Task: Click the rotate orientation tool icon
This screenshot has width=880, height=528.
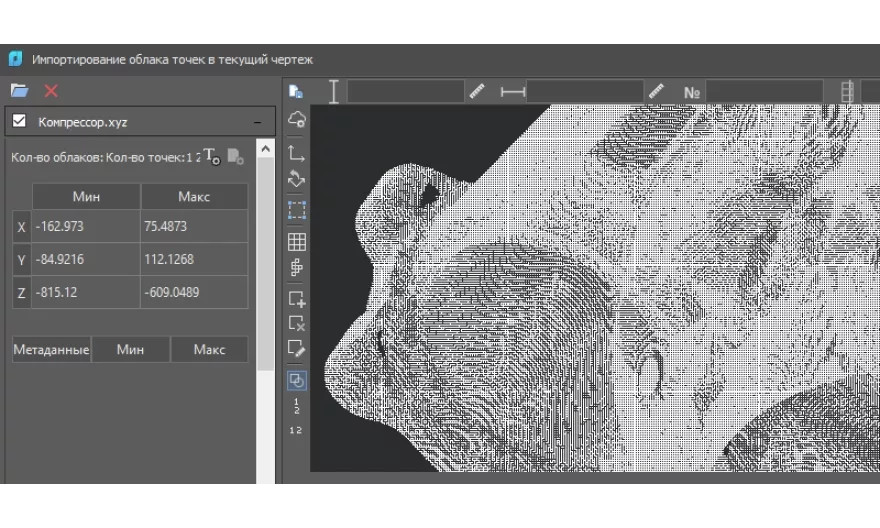Action: [296, 180]
